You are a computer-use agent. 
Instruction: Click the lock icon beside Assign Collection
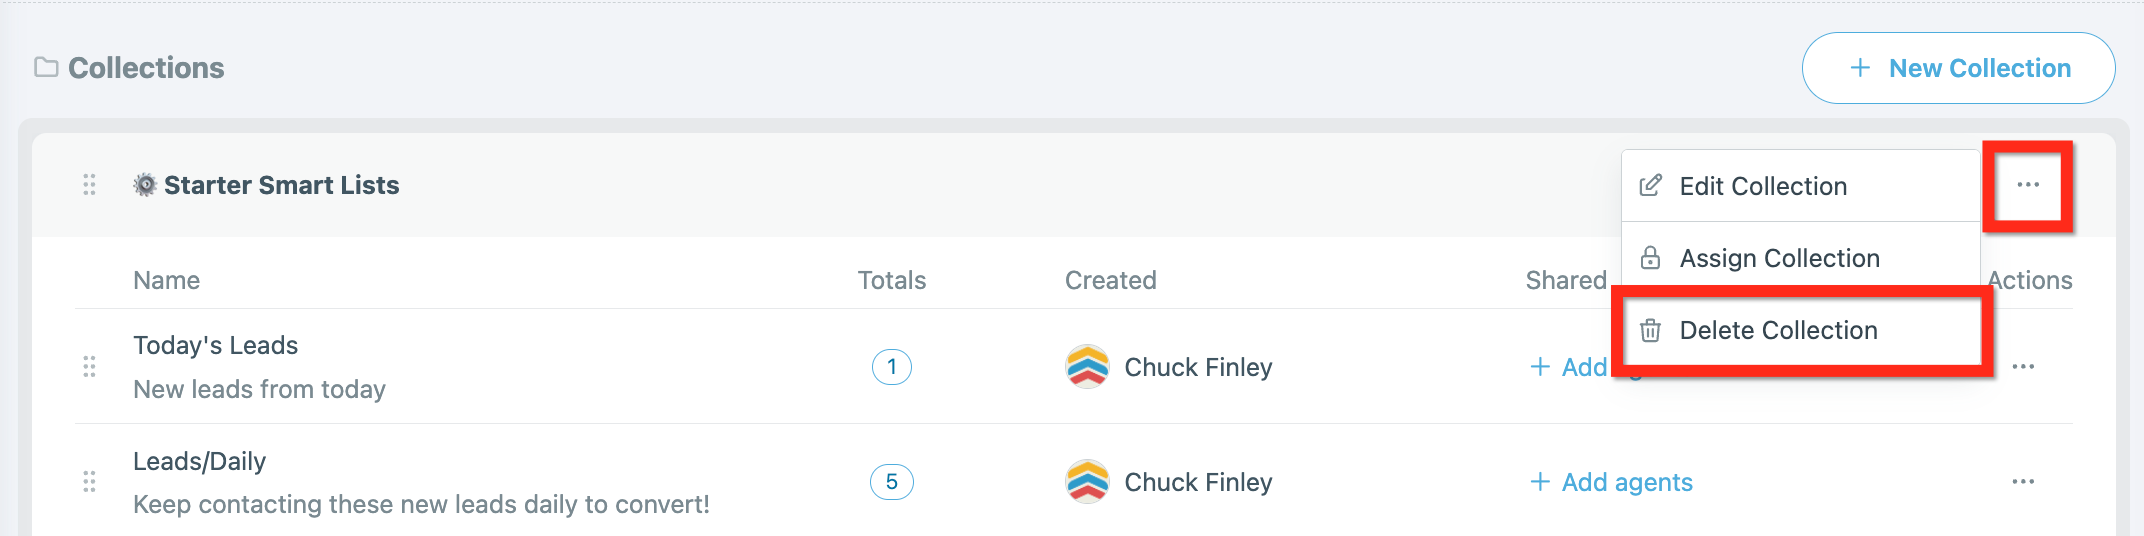pyautogui.click(x=1651, y=258)
